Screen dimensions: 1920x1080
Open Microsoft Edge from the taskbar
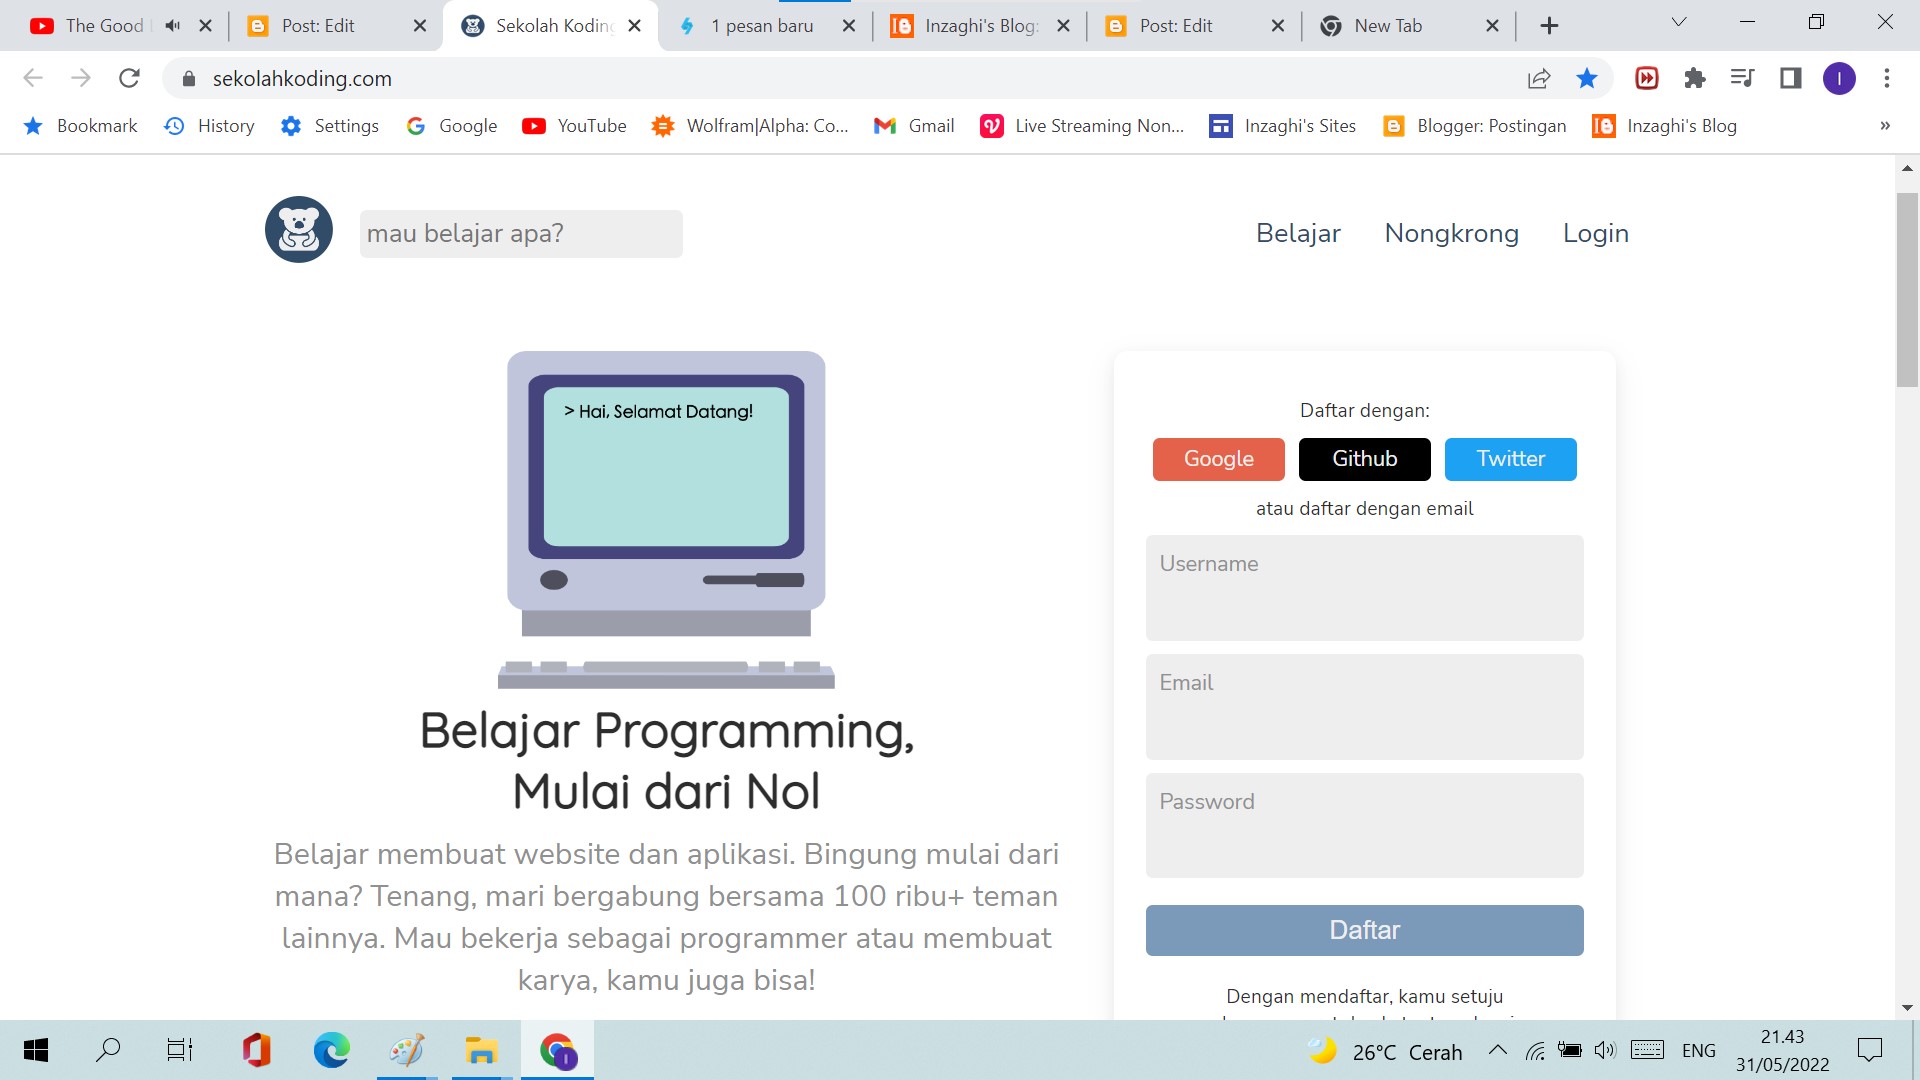coord(331,1050)
